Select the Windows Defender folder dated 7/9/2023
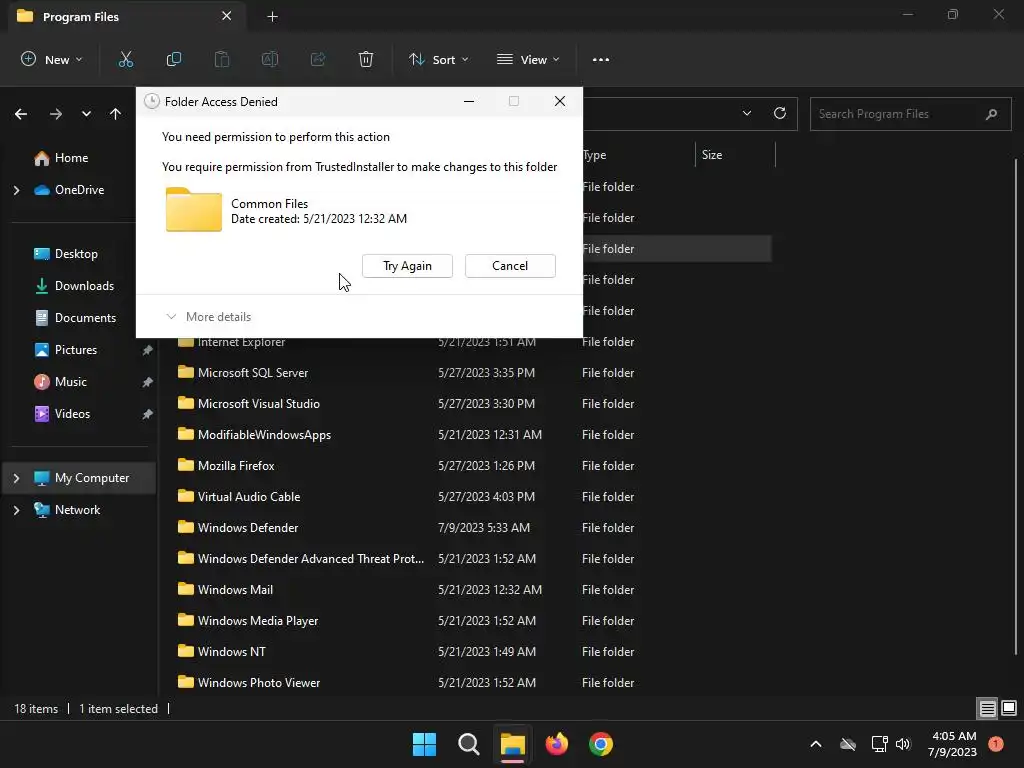Viewport: 1024px width, 768px height. point(248,528)
